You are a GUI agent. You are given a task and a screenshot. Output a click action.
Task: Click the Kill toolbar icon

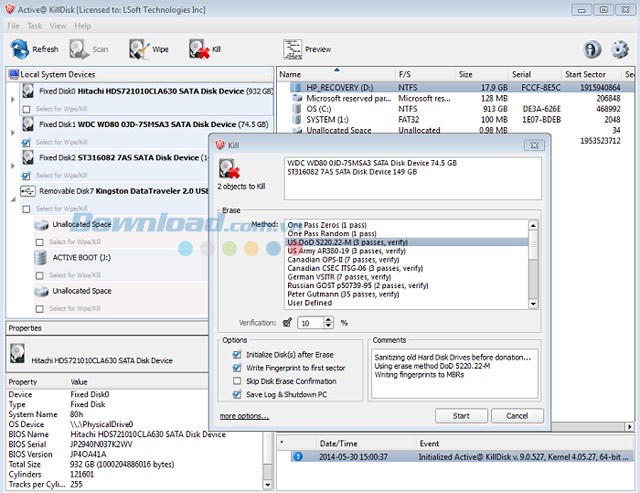pos(199,49)
